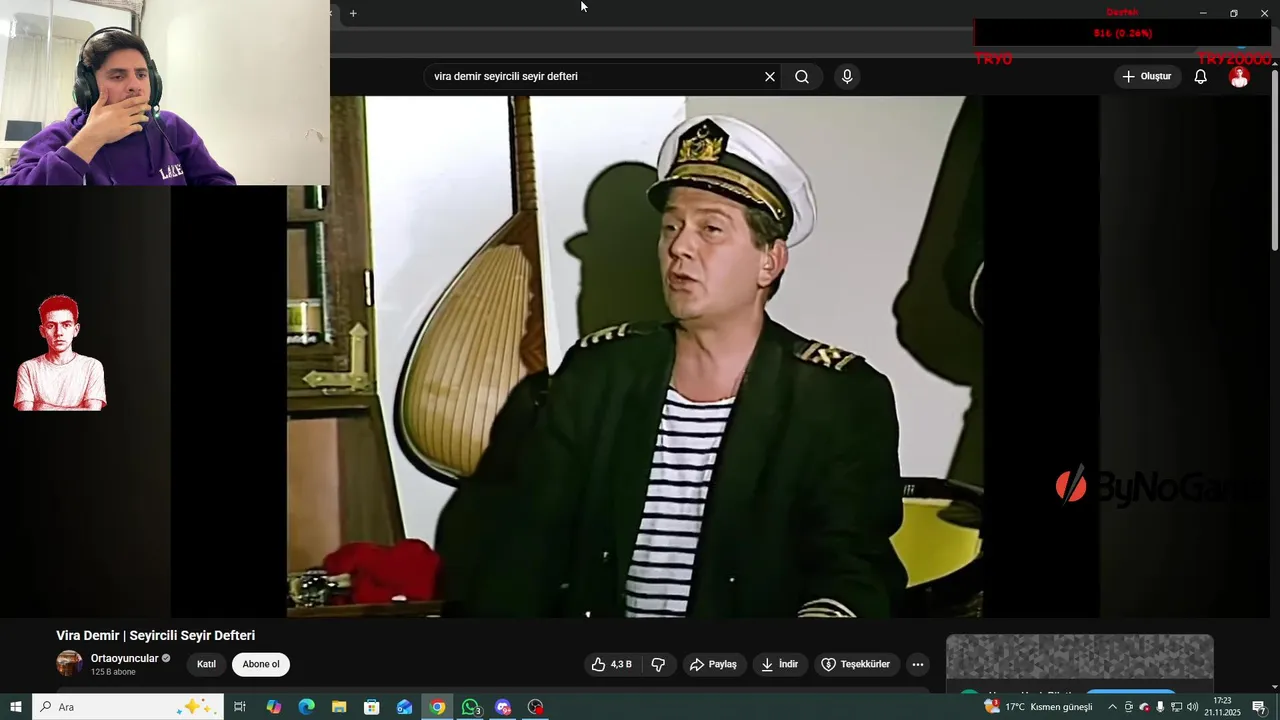This screenshot has width=1280, height=720.
Task: Click the YouTube search magnifier button
Action: tap(802, 77)
